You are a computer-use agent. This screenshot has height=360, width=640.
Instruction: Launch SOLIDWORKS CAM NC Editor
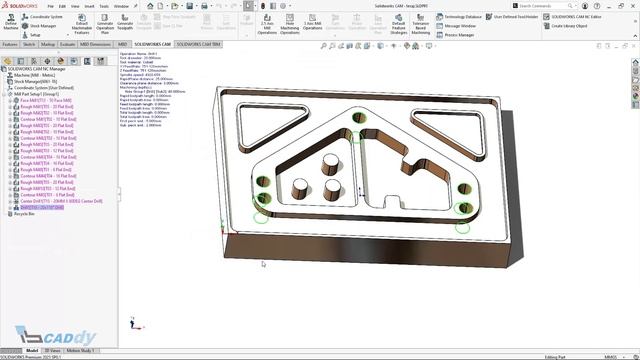[572, 17]
